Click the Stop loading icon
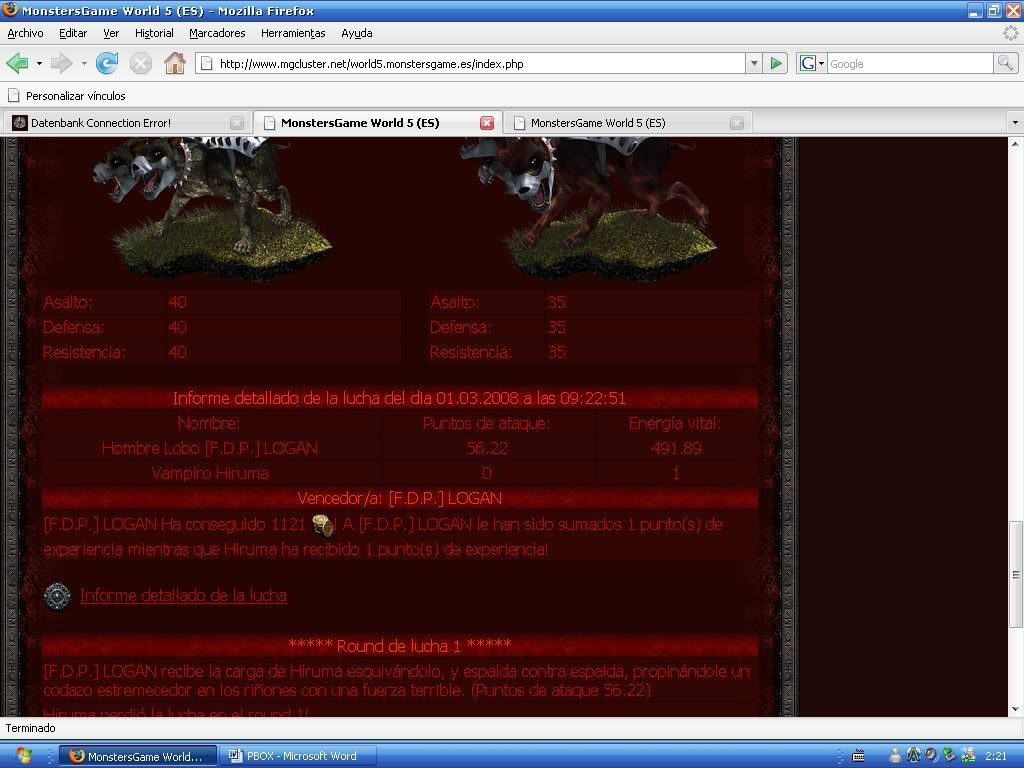1024x768 pixels. click(141, 63)
